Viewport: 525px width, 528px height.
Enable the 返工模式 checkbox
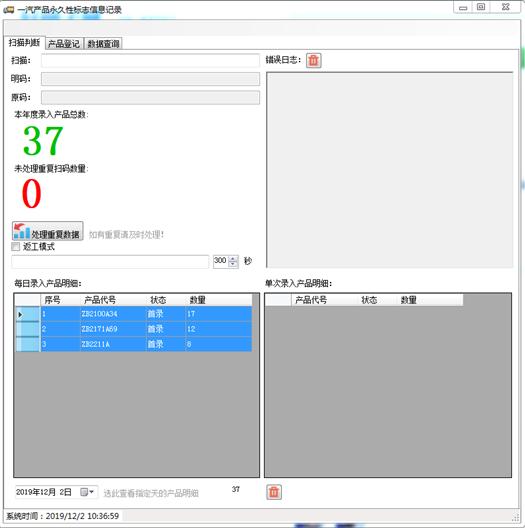(15, 246)
